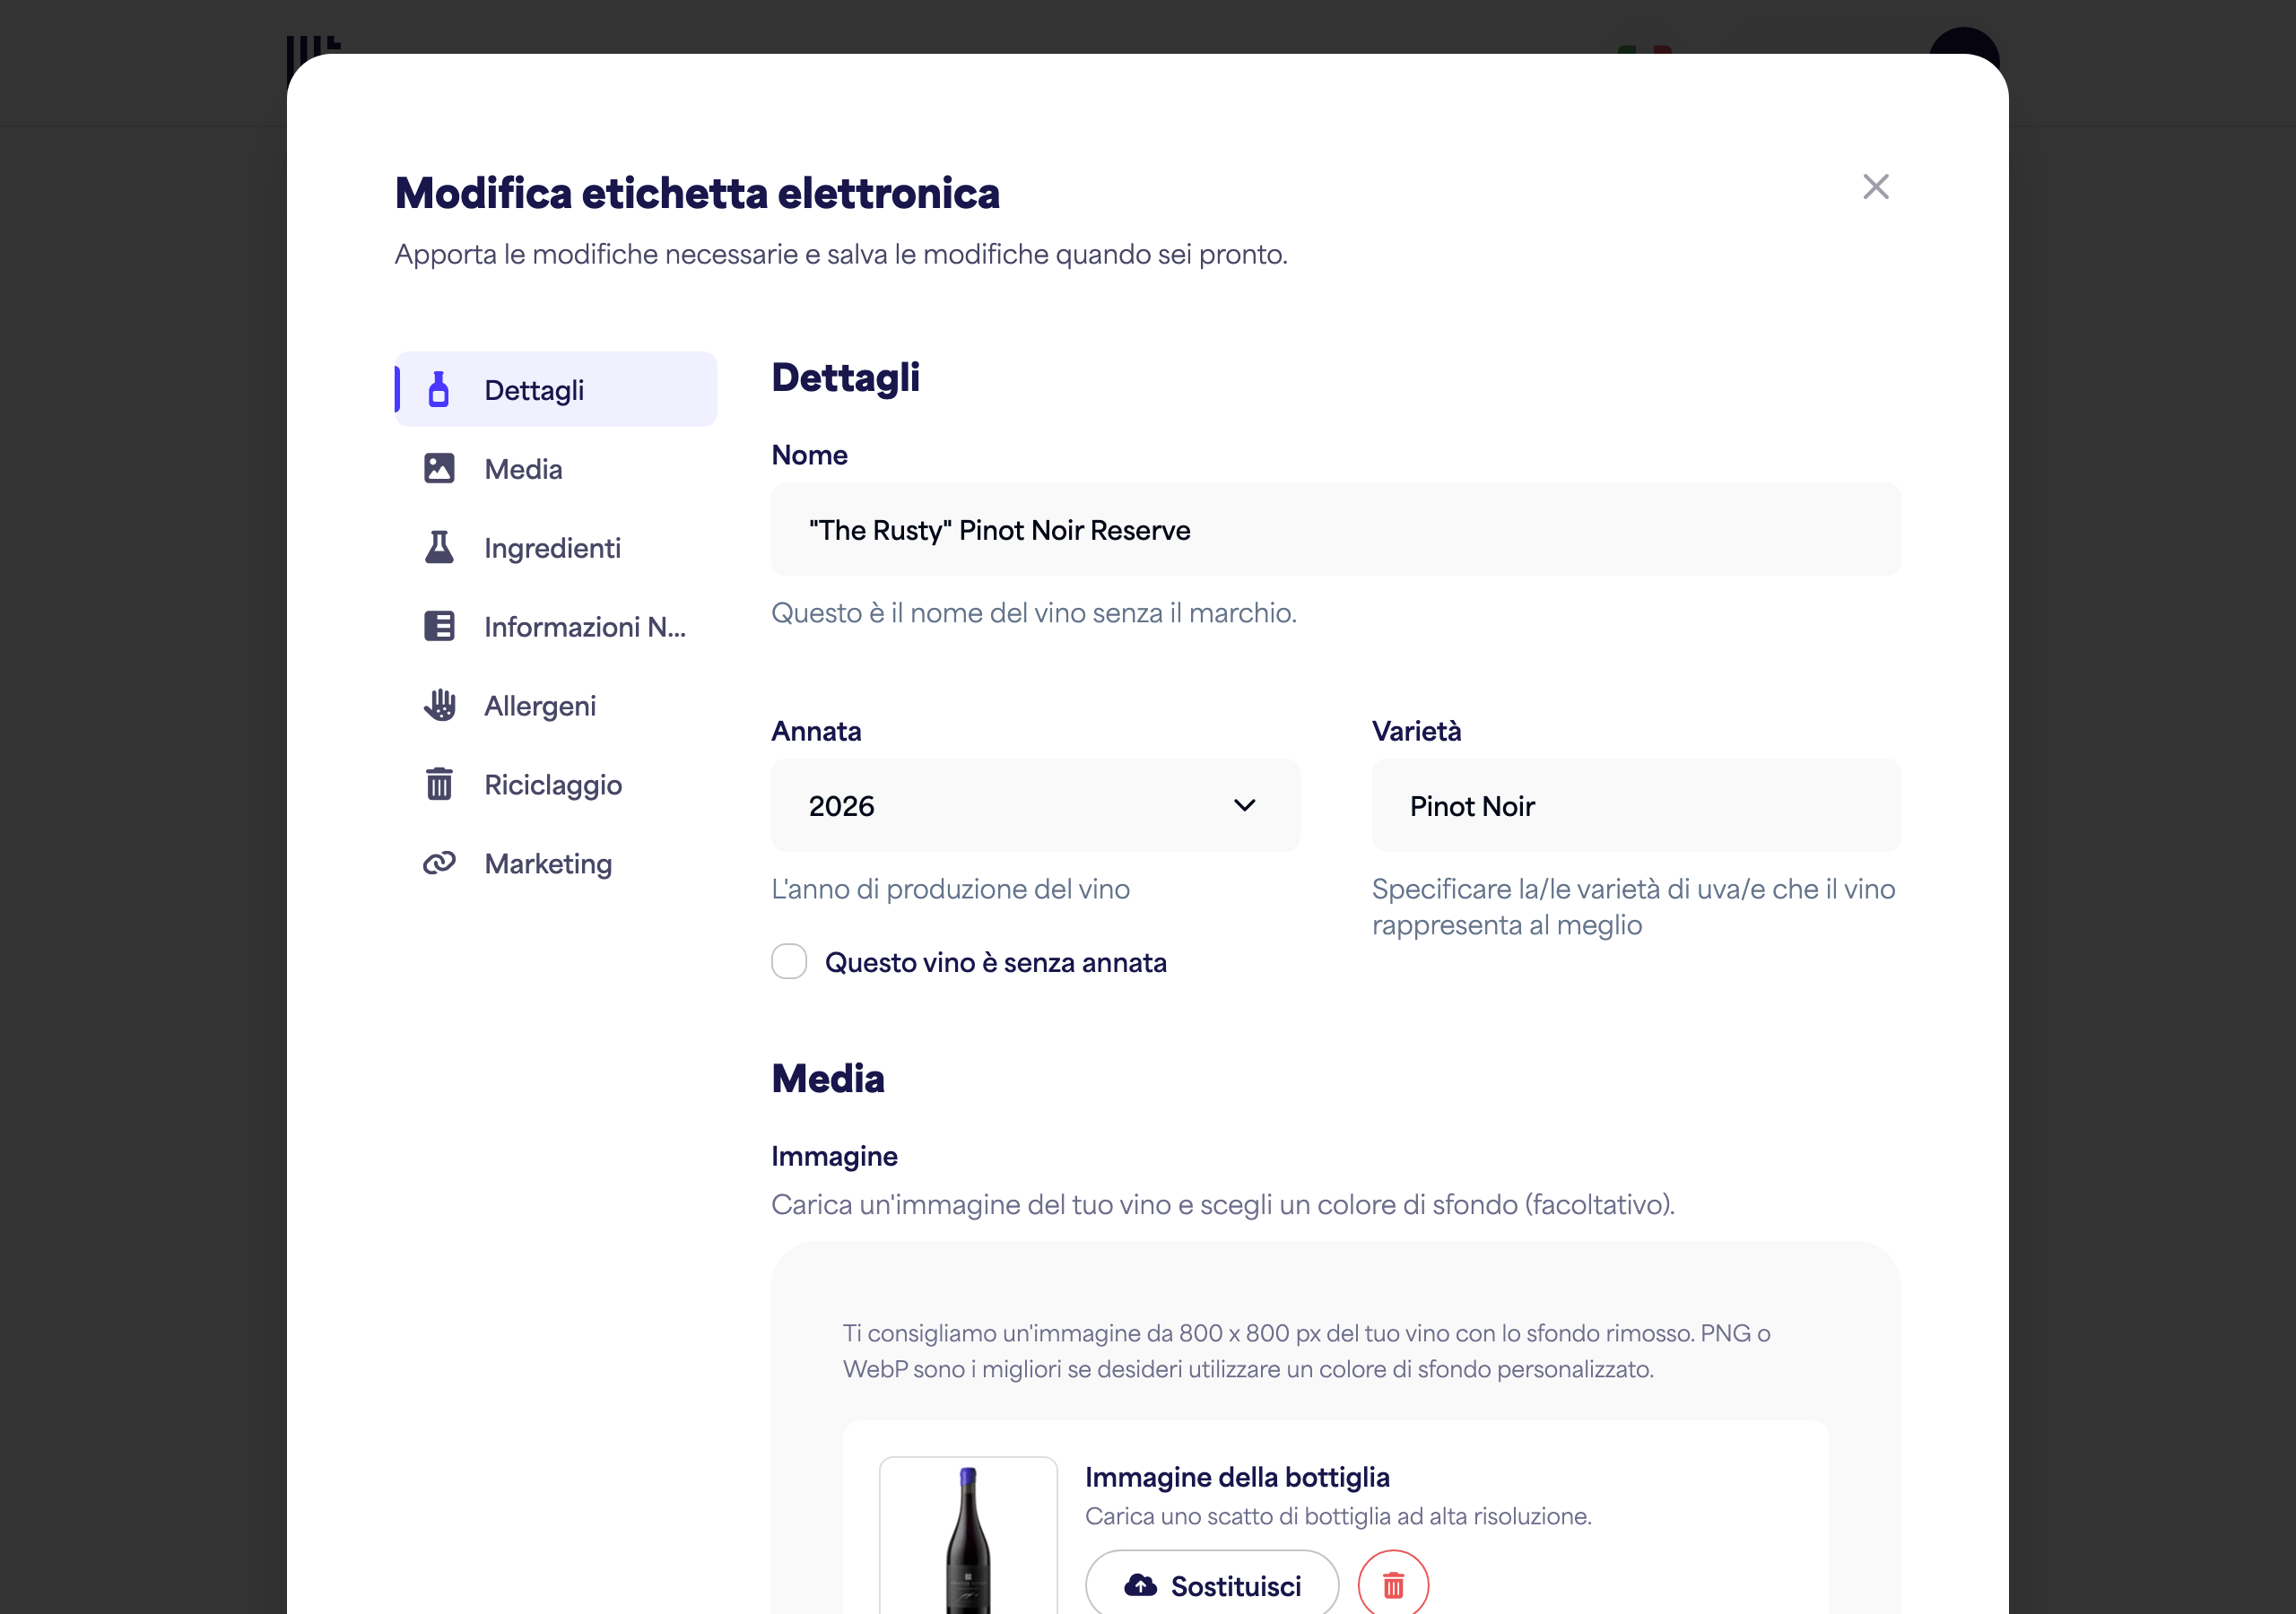2296x1614 pixels.
Task: Open the Annata year dropdown
Action: 1035,805
